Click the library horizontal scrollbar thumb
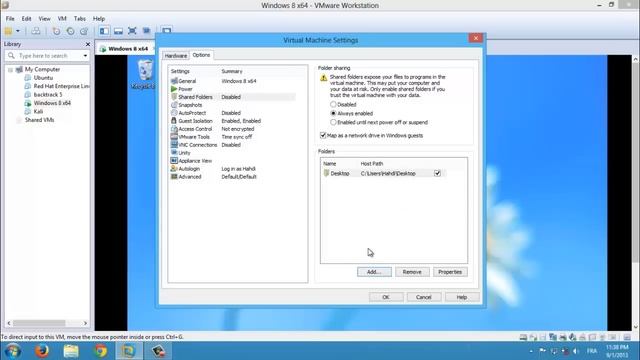Image resolution: width=640 pixels, height=360 pixels. [x=39, y=323]
